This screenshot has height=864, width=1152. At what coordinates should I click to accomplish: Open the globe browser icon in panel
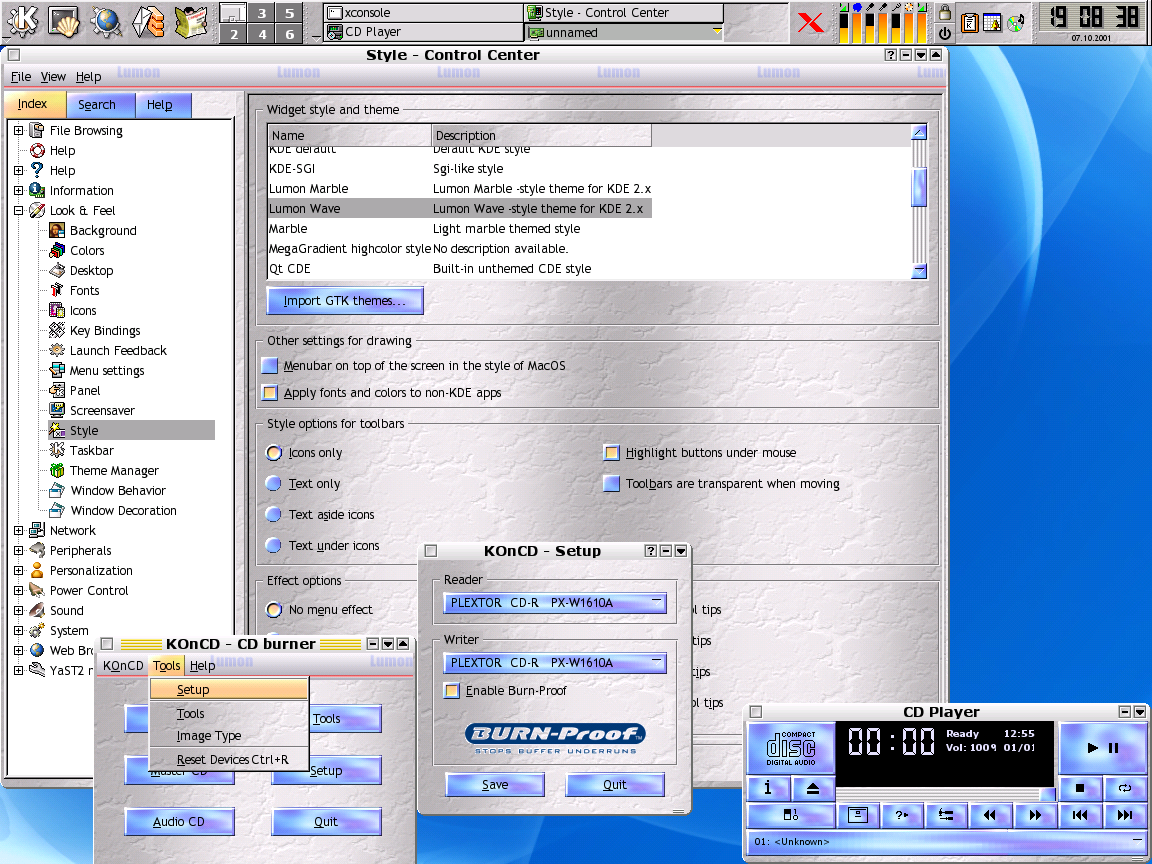point(106,21)
